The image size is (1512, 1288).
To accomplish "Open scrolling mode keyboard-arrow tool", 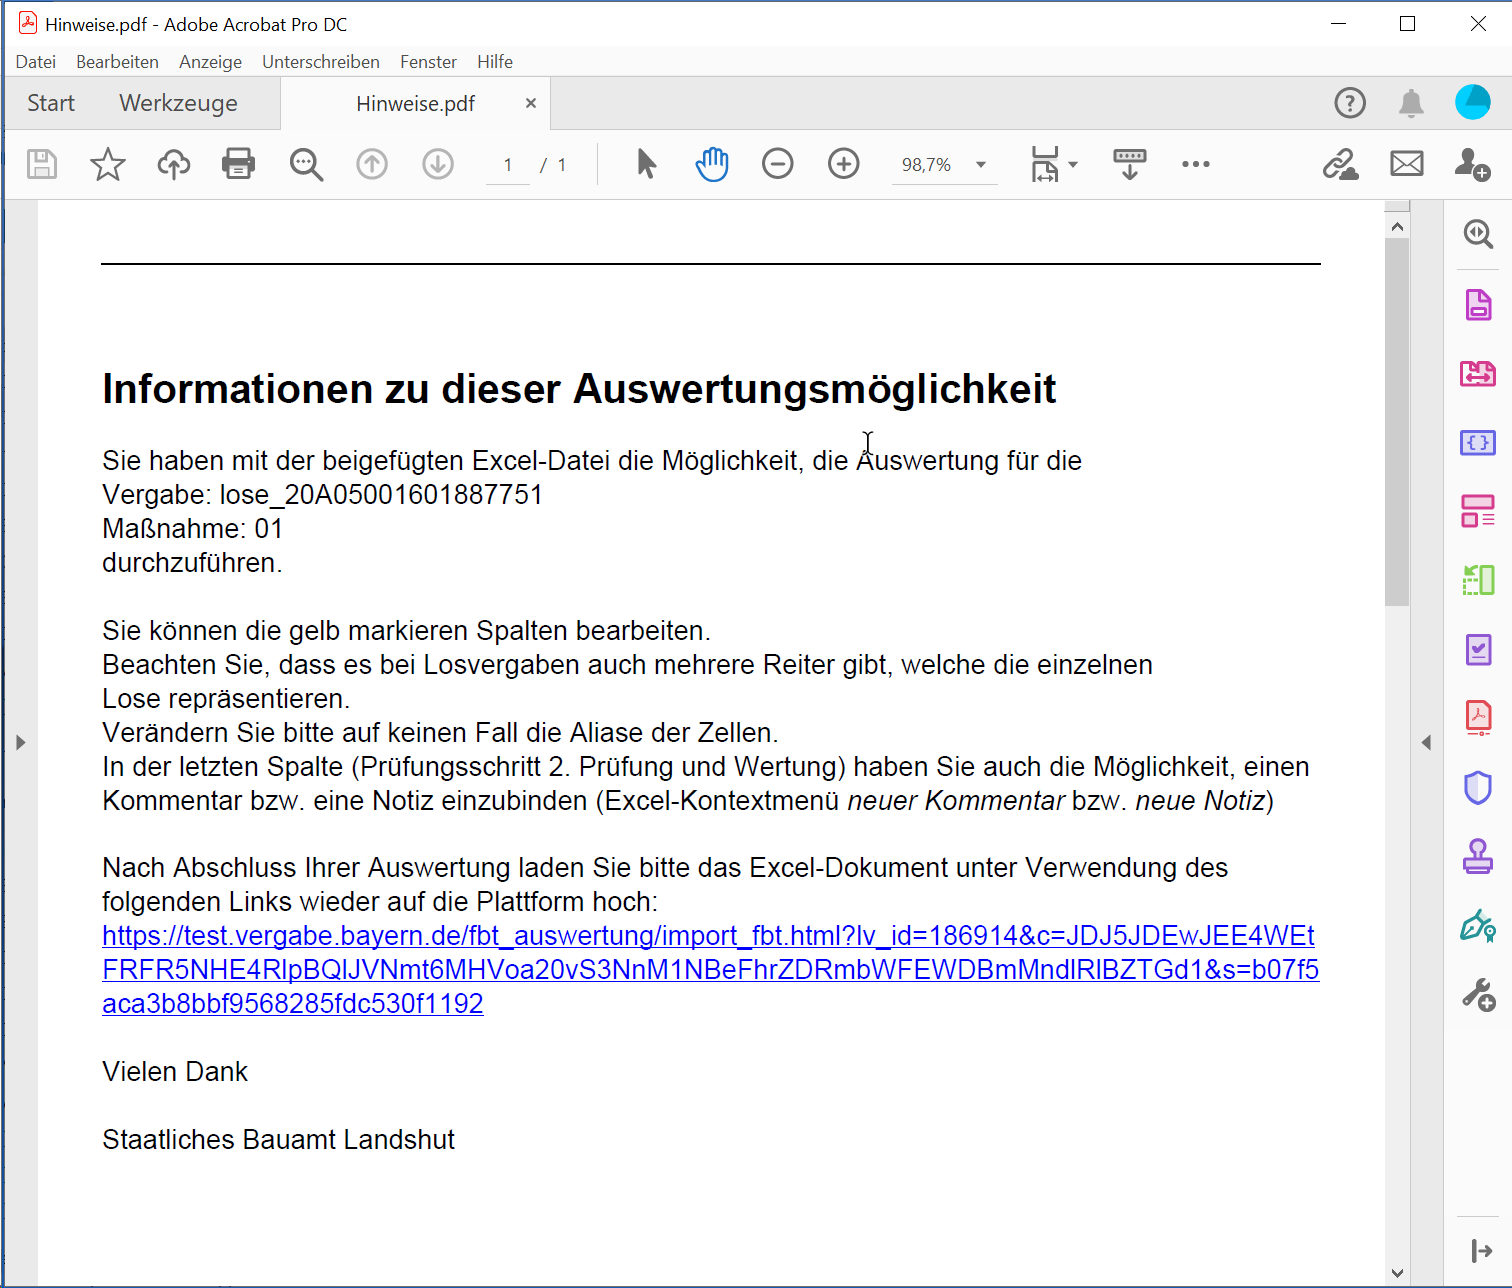I will pos(1130,164).
